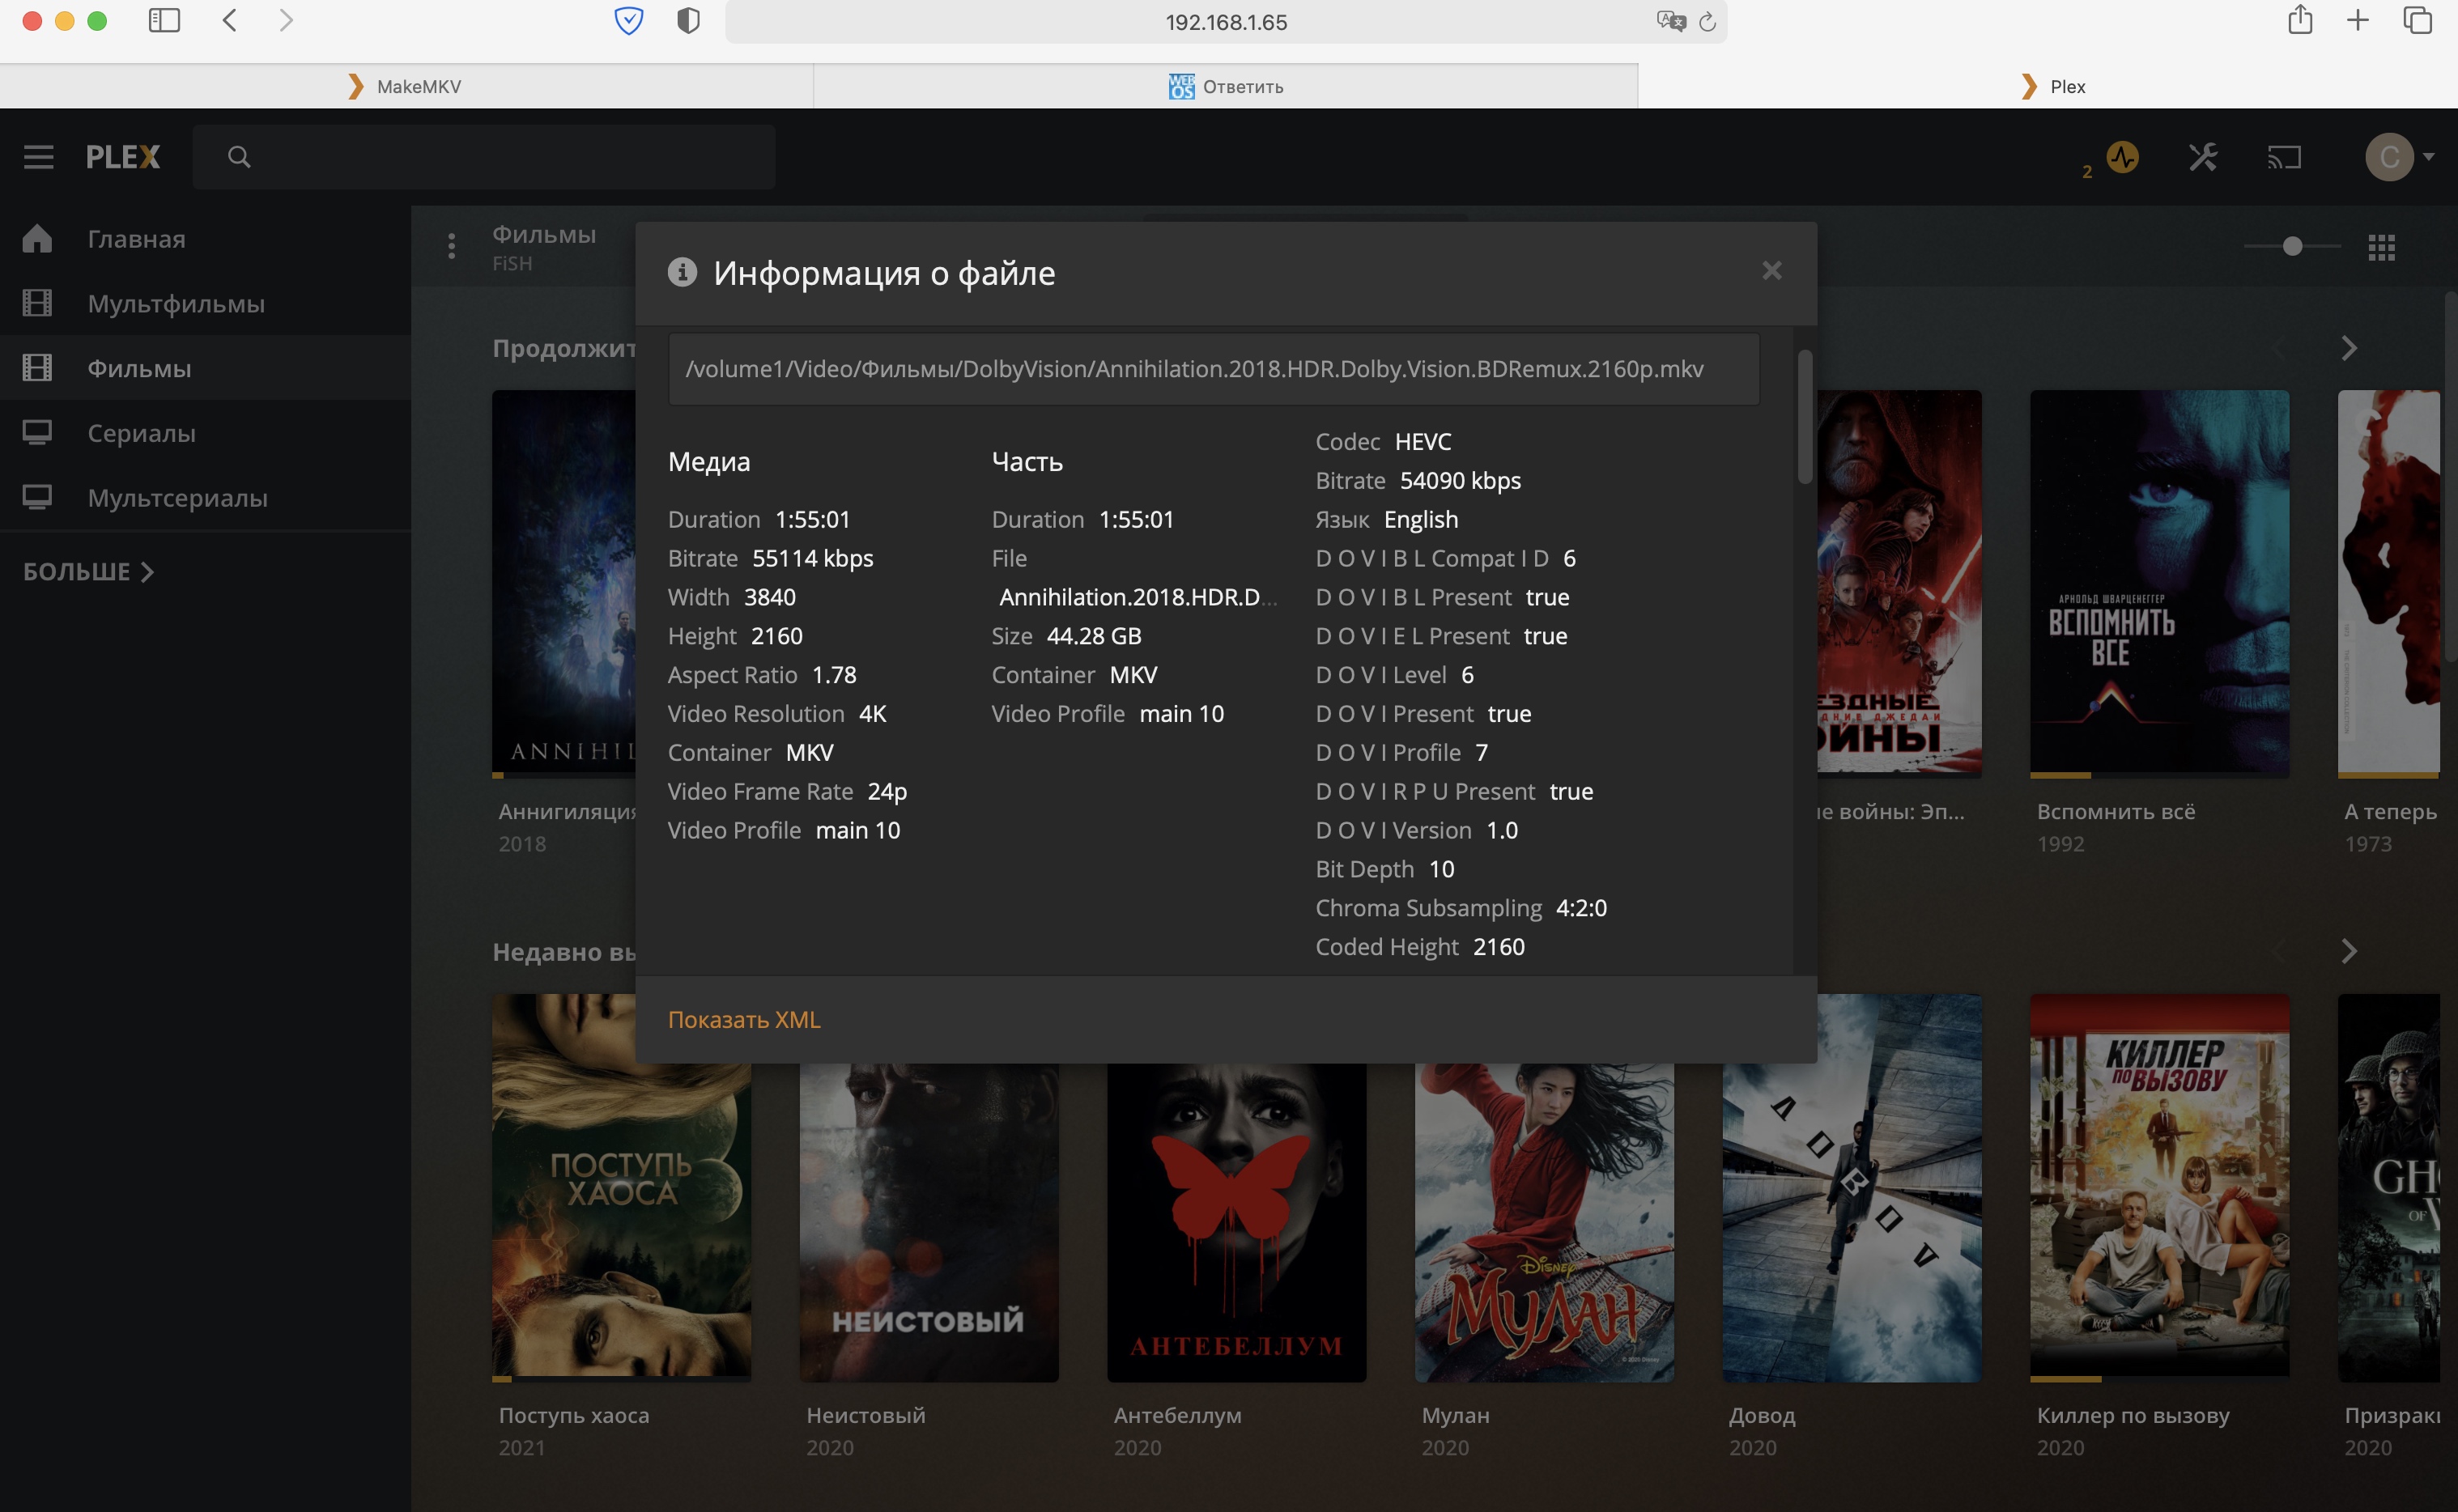
Task: Reload the page in Safari
Action: coord(1707,22)
